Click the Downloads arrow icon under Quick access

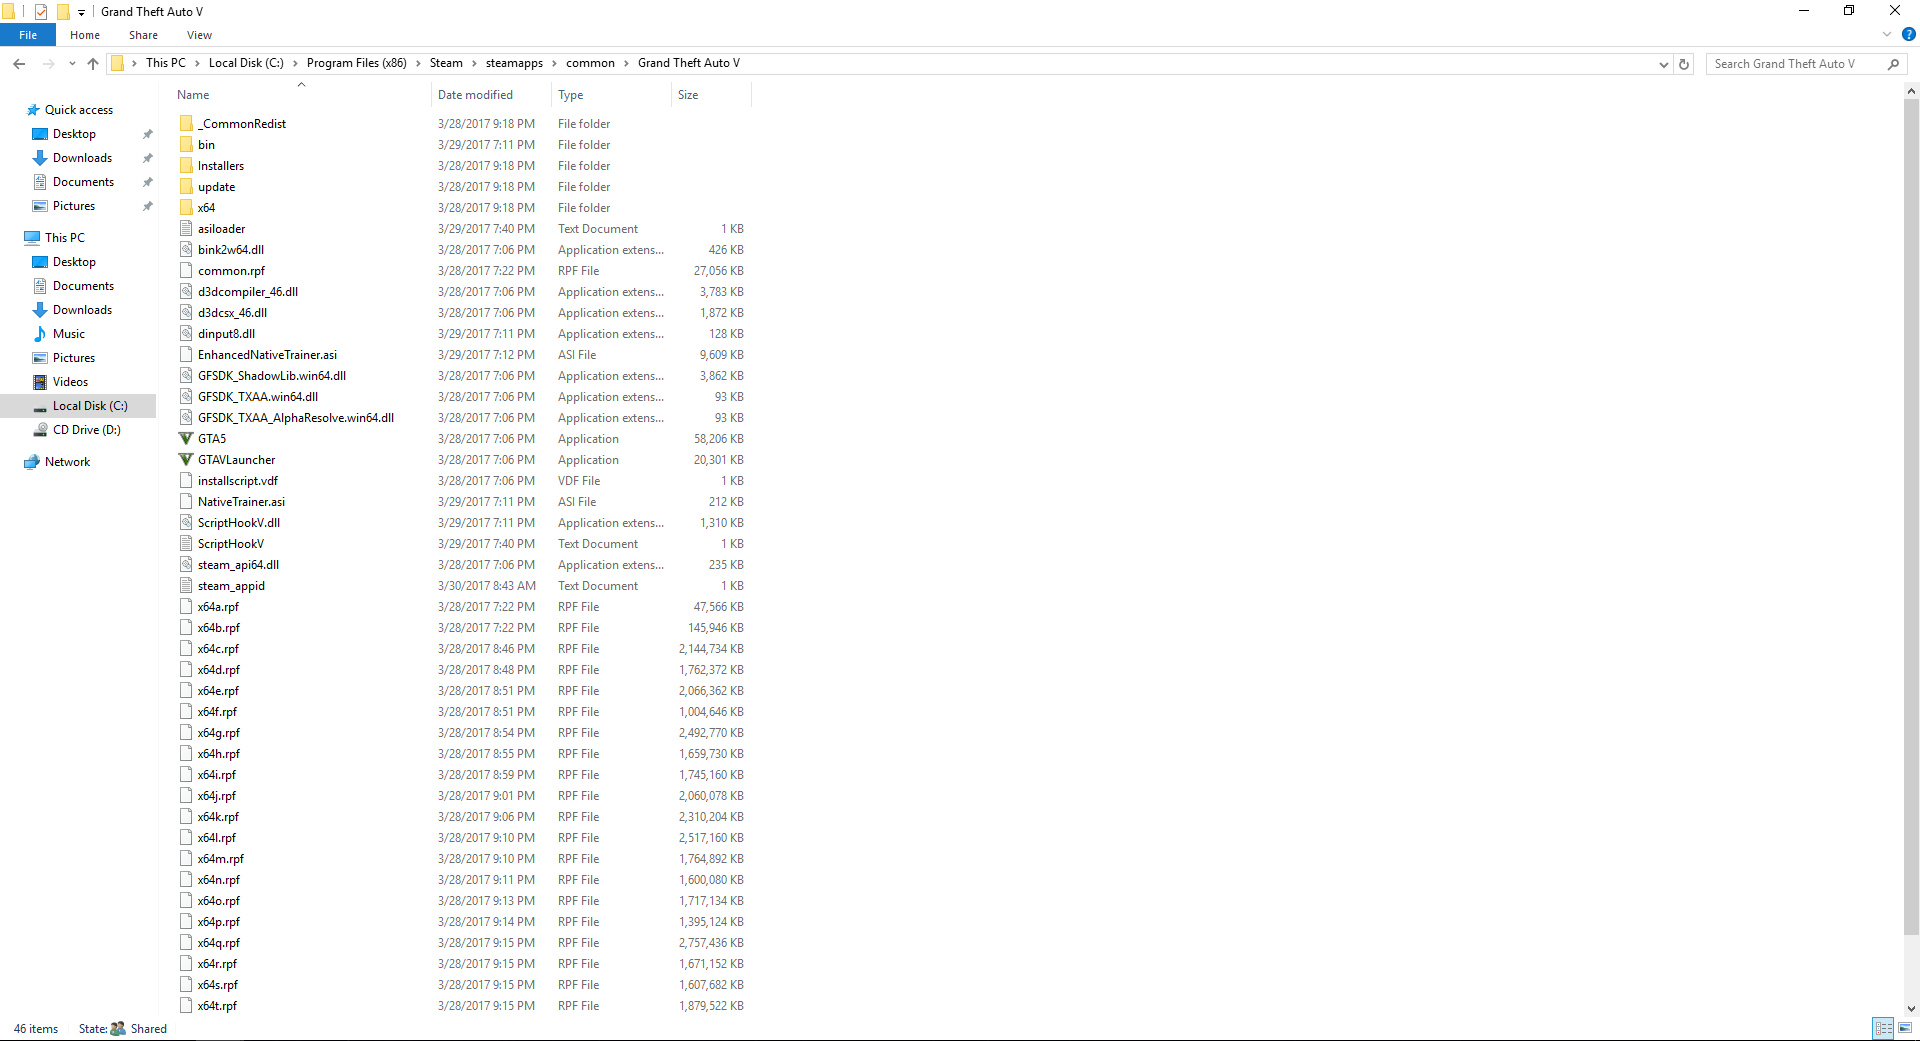click(x=40, y=158)
